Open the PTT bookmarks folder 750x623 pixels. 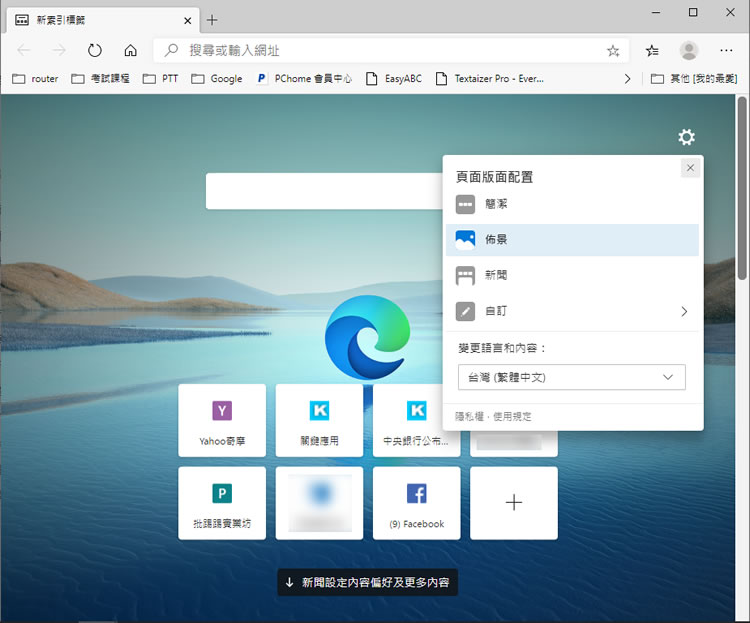click(x=160, y=78)
